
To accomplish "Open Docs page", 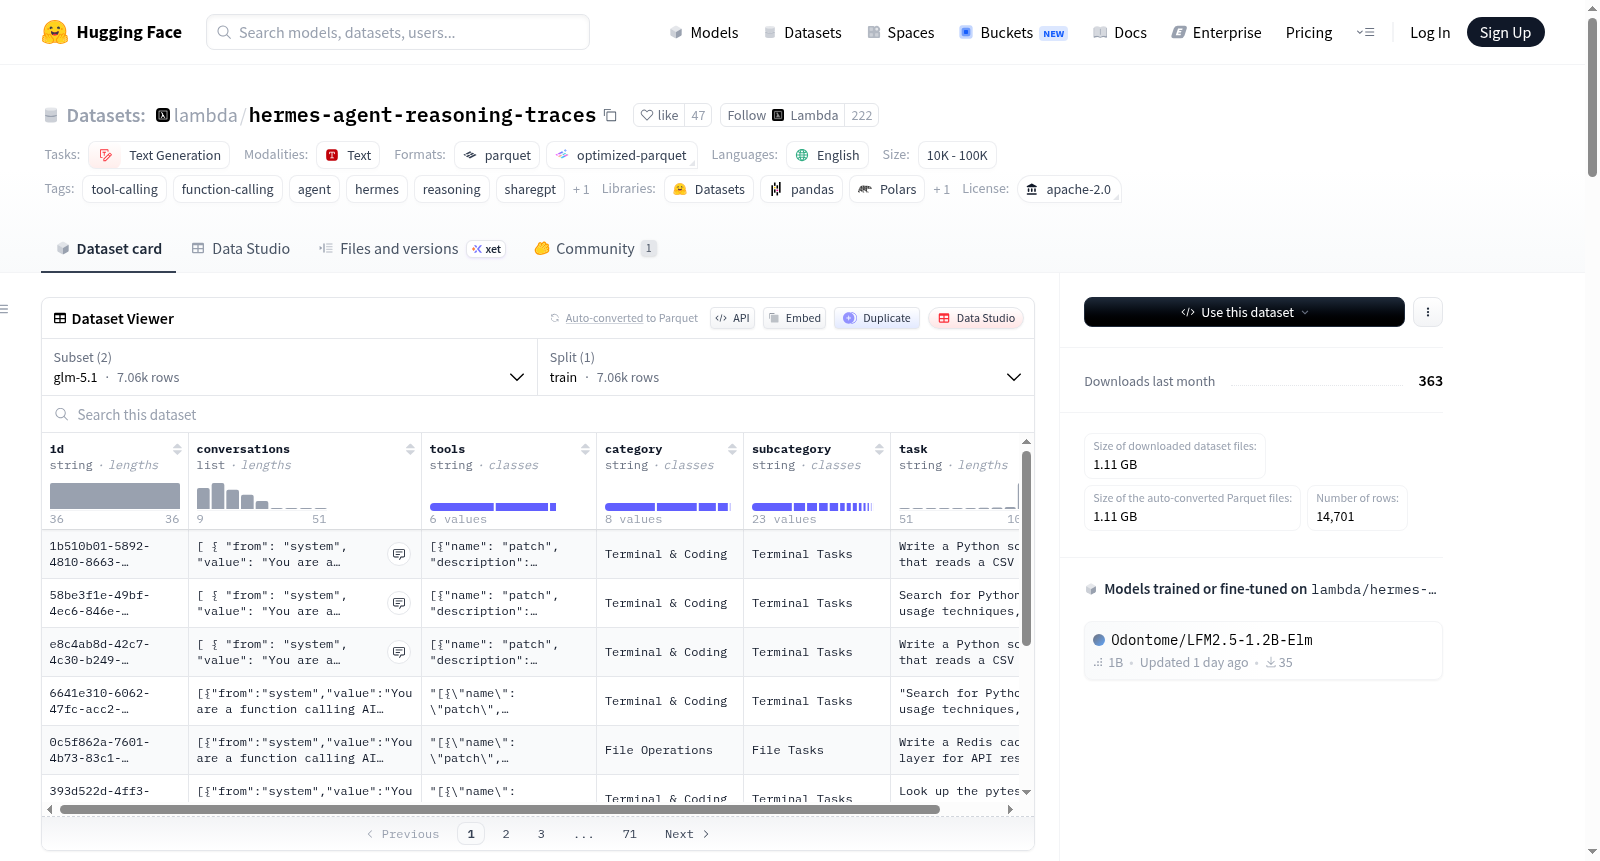I will point(1120,32).
